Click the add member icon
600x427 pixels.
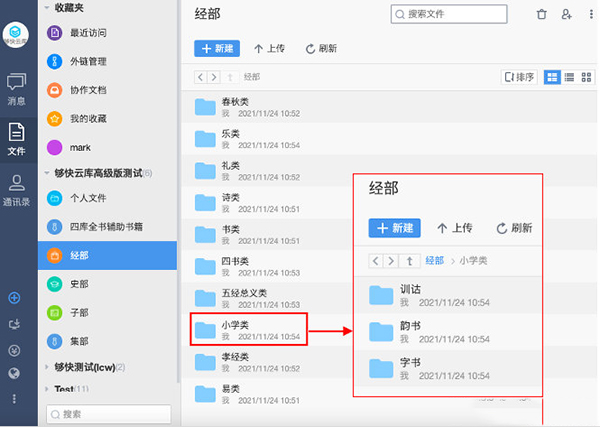tap(566, 15)
